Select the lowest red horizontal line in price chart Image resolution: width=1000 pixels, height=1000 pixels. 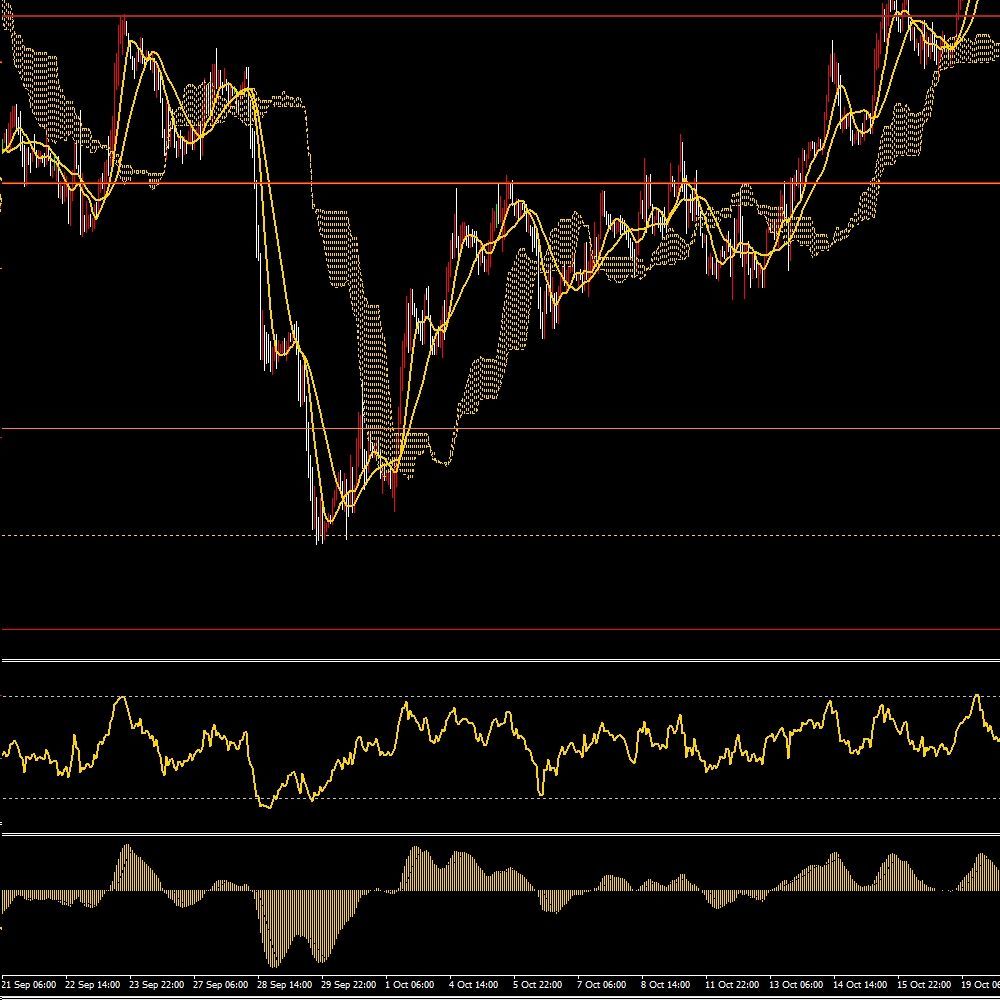click(x=500, y=629)
